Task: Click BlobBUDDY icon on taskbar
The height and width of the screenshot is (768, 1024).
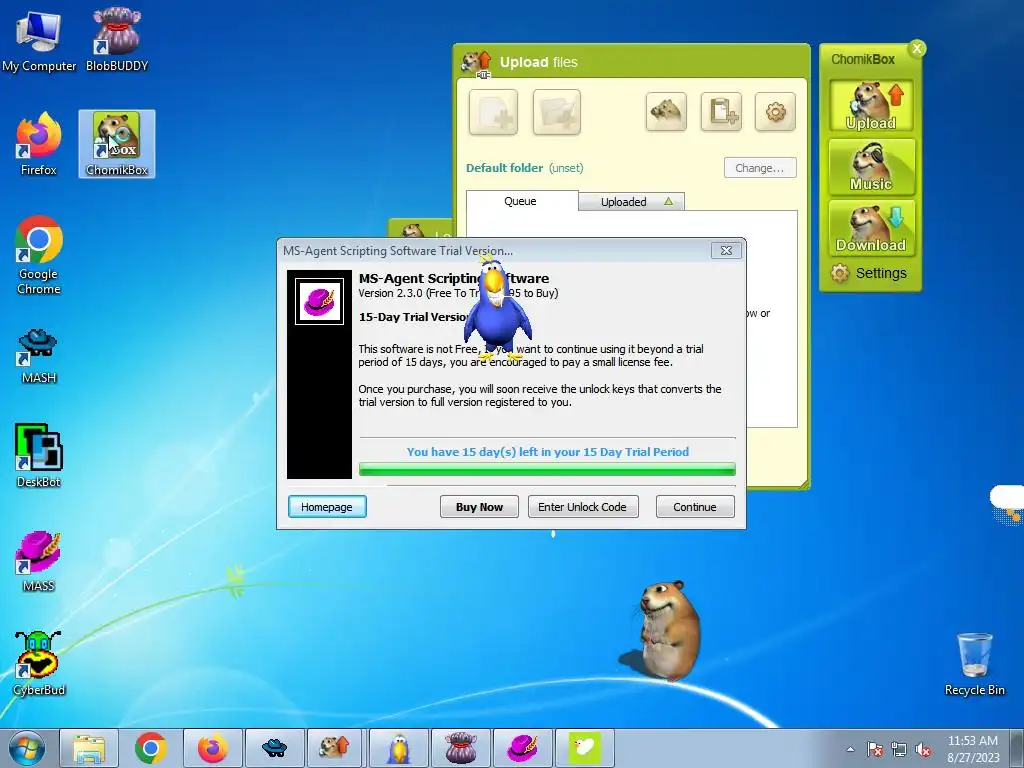Action: pos(460,748)
